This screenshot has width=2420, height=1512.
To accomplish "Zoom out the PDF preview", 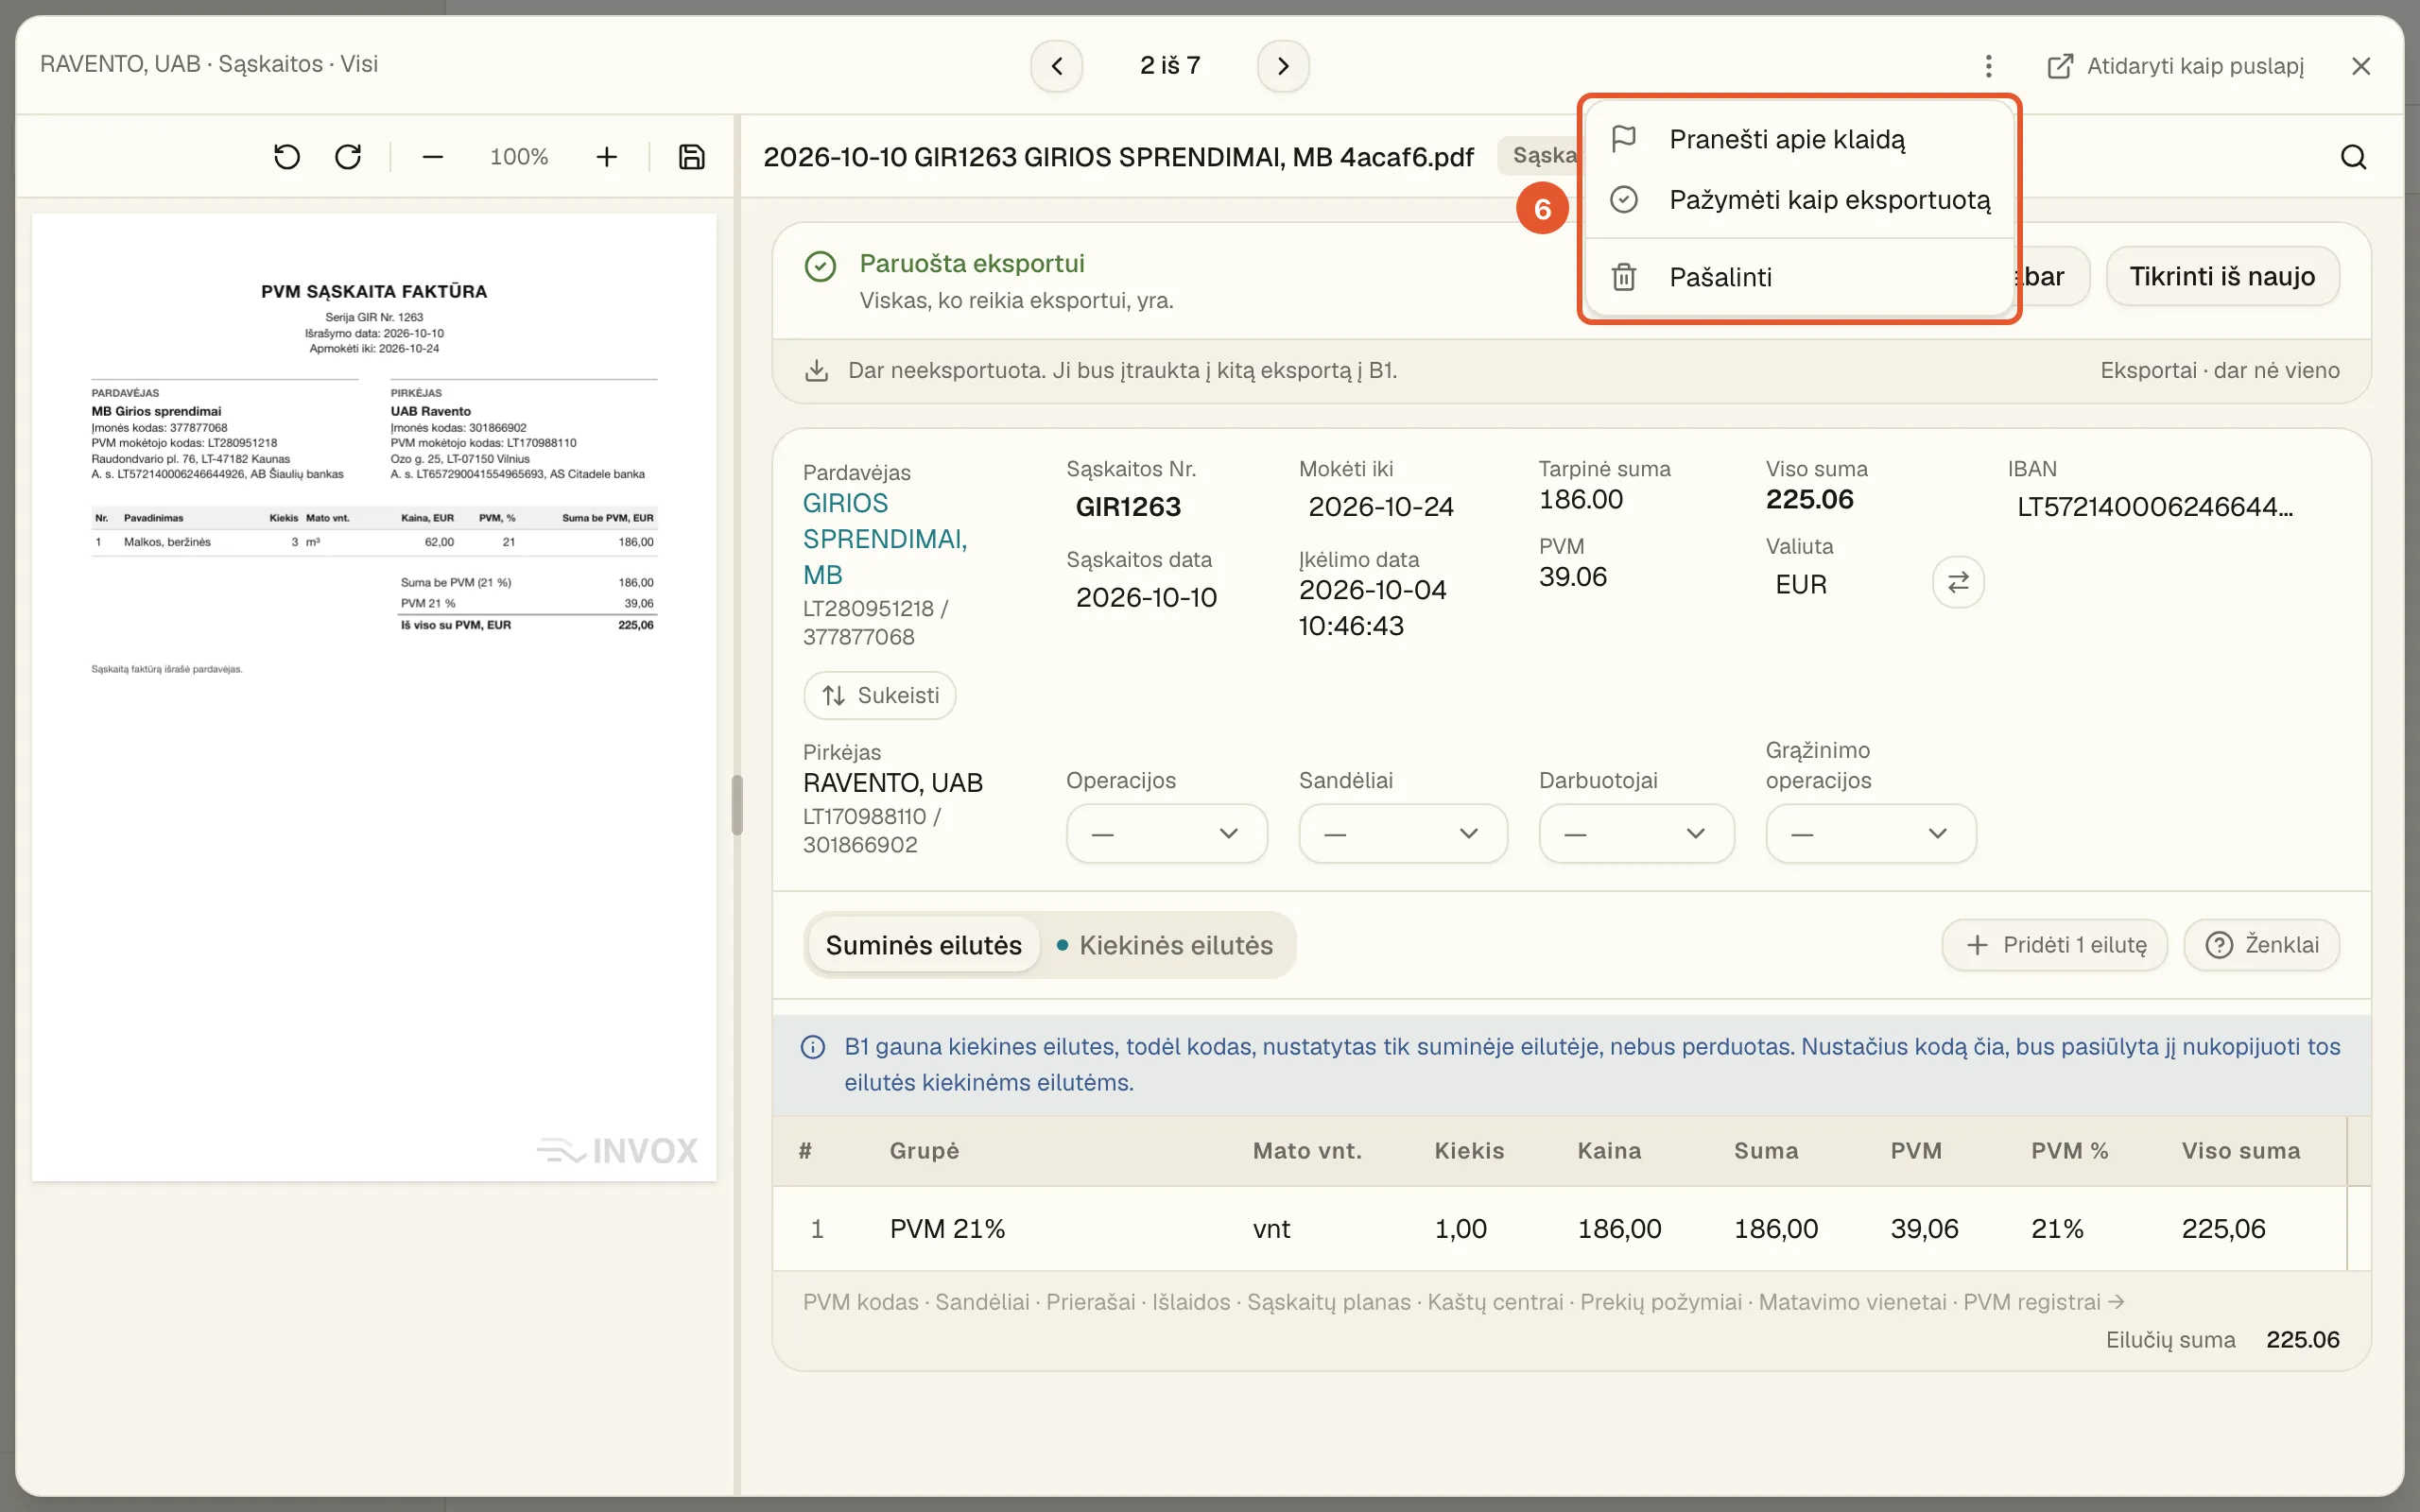I will [x=432, y=157].
